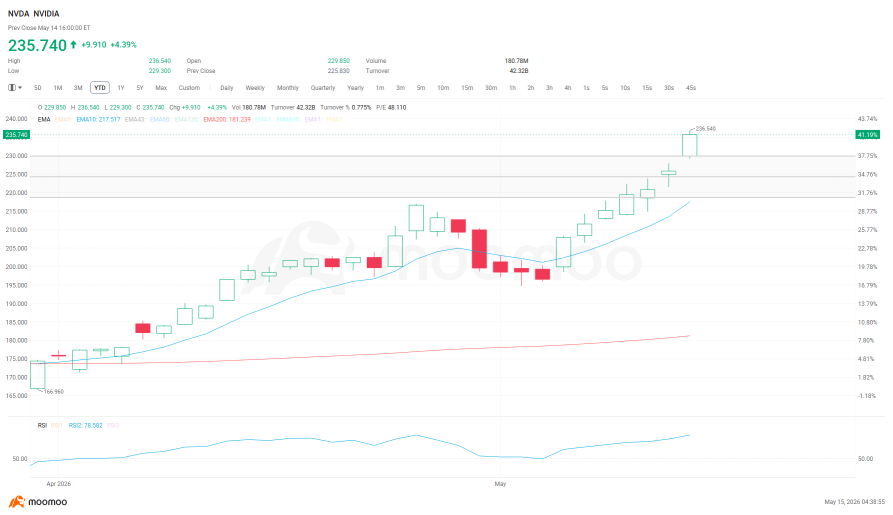This screenshot has height=515, width=893.
Task: Click the +4.39% change in the header
Action: (123, 44)
